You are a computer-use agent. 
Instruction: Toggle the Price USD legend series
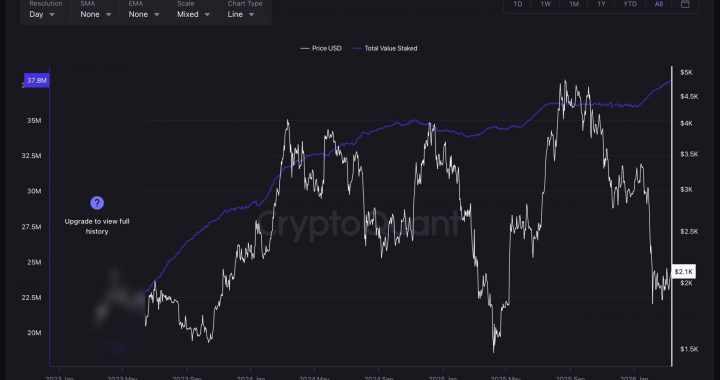point(321,48)
